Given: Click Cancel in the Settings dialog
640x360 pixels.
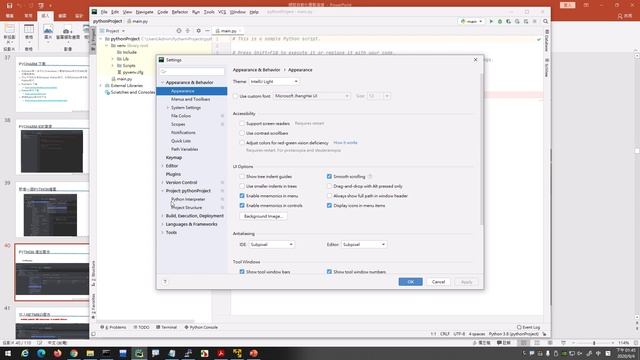Looking at the screenshot, I should [438, 282].
